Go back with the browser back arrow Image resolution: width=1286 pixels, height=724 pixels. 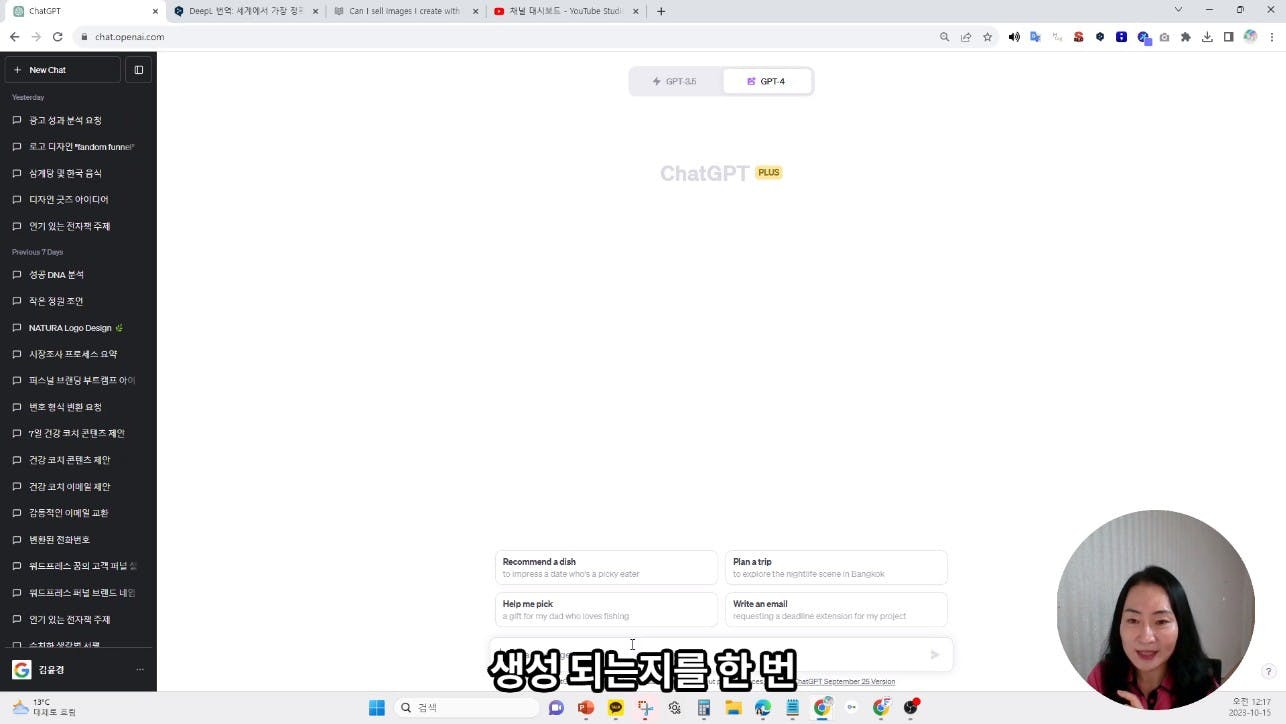pos(14,37)
